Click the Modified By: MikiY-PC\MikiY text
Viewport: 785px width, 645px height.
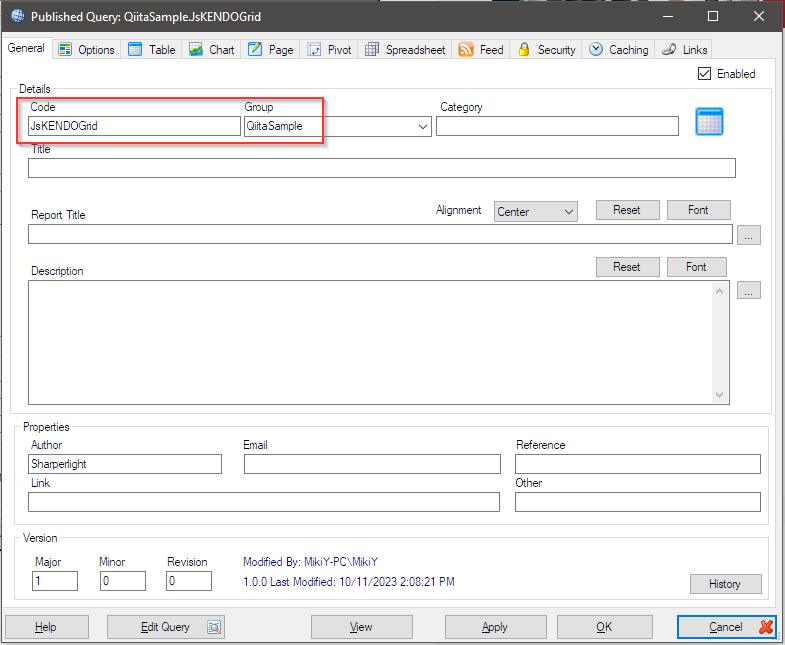pyautogui.click(x=310, y=562)
